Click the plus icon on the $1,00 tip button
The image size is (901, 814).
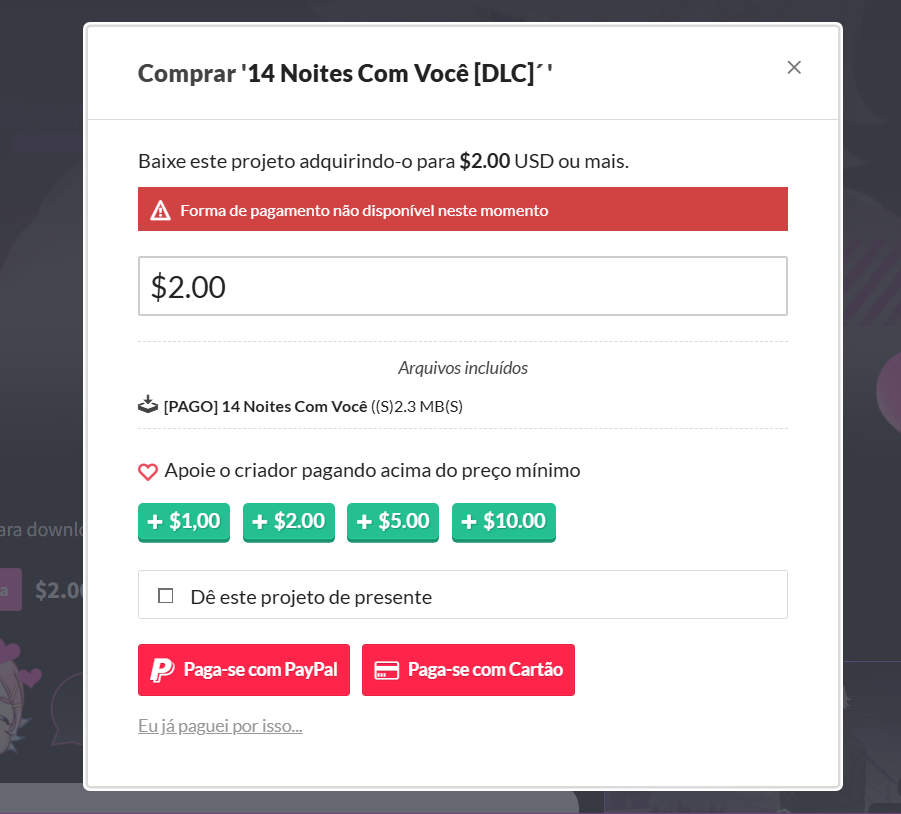155,522
